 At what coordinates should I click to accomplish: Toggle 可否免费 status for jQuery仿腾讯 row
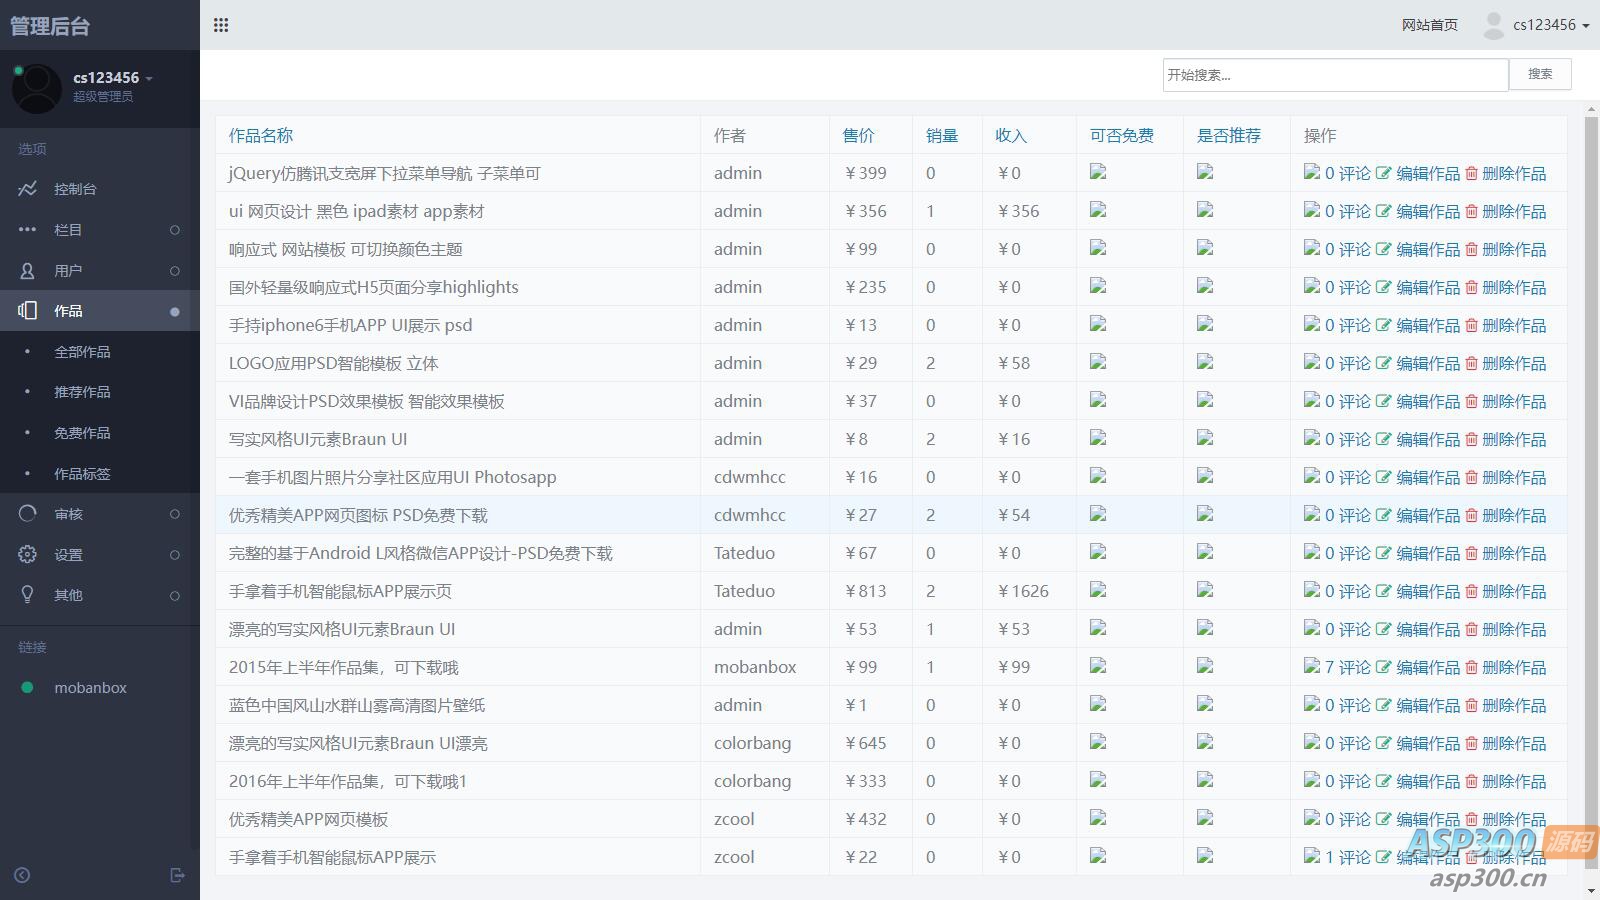[x=1098, y=172]
